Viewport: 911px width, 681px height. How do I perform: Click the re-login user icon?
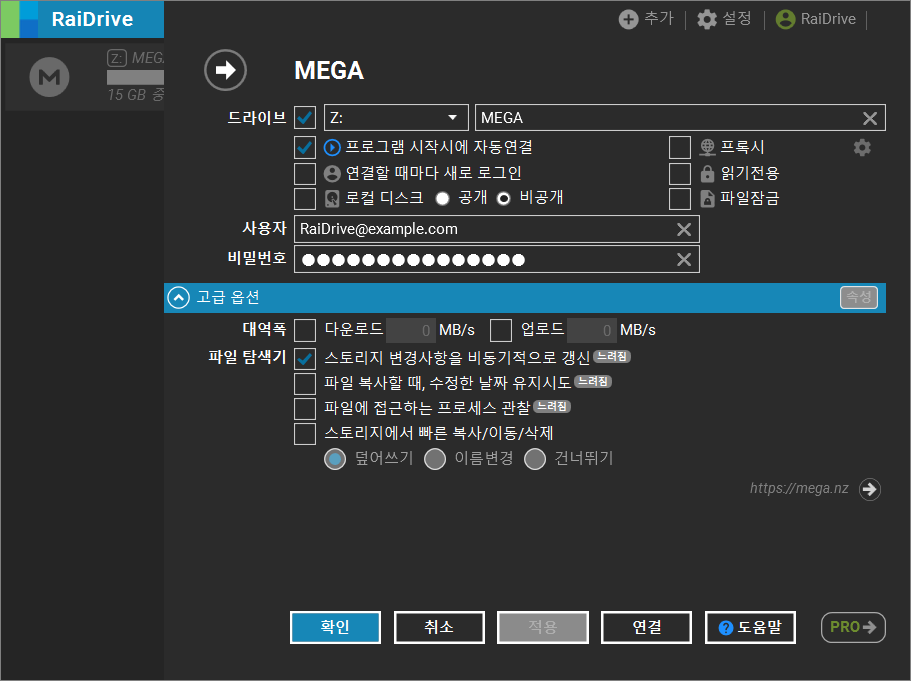332,173
